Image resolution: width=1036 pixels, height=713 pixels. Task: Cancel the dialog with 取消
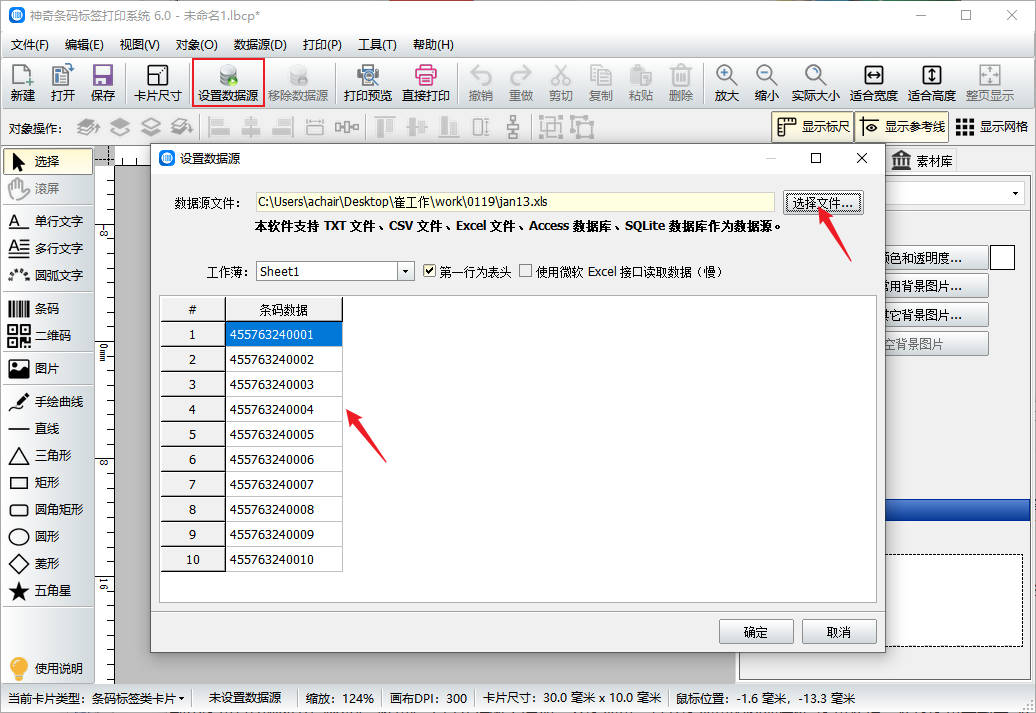[839, 632]
